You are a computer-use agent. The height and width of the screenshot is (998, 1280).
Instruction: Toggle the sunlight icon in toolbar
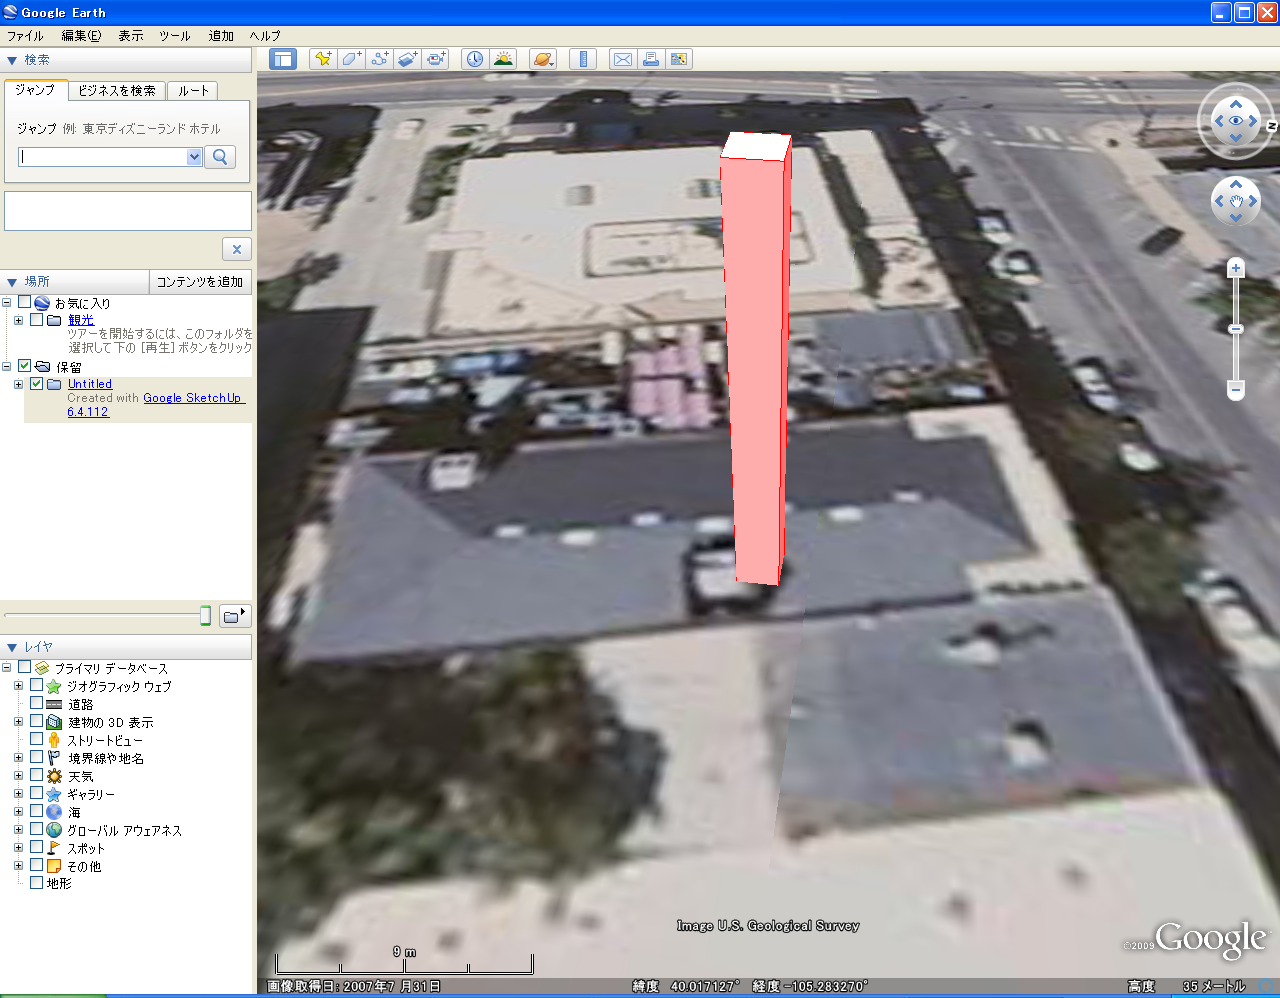pos(503,59)
